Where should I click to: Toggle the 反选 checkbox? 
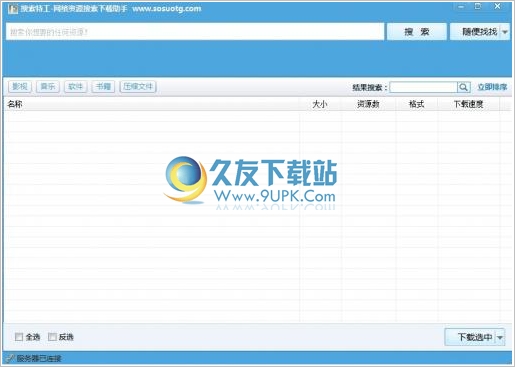(52, 337)
